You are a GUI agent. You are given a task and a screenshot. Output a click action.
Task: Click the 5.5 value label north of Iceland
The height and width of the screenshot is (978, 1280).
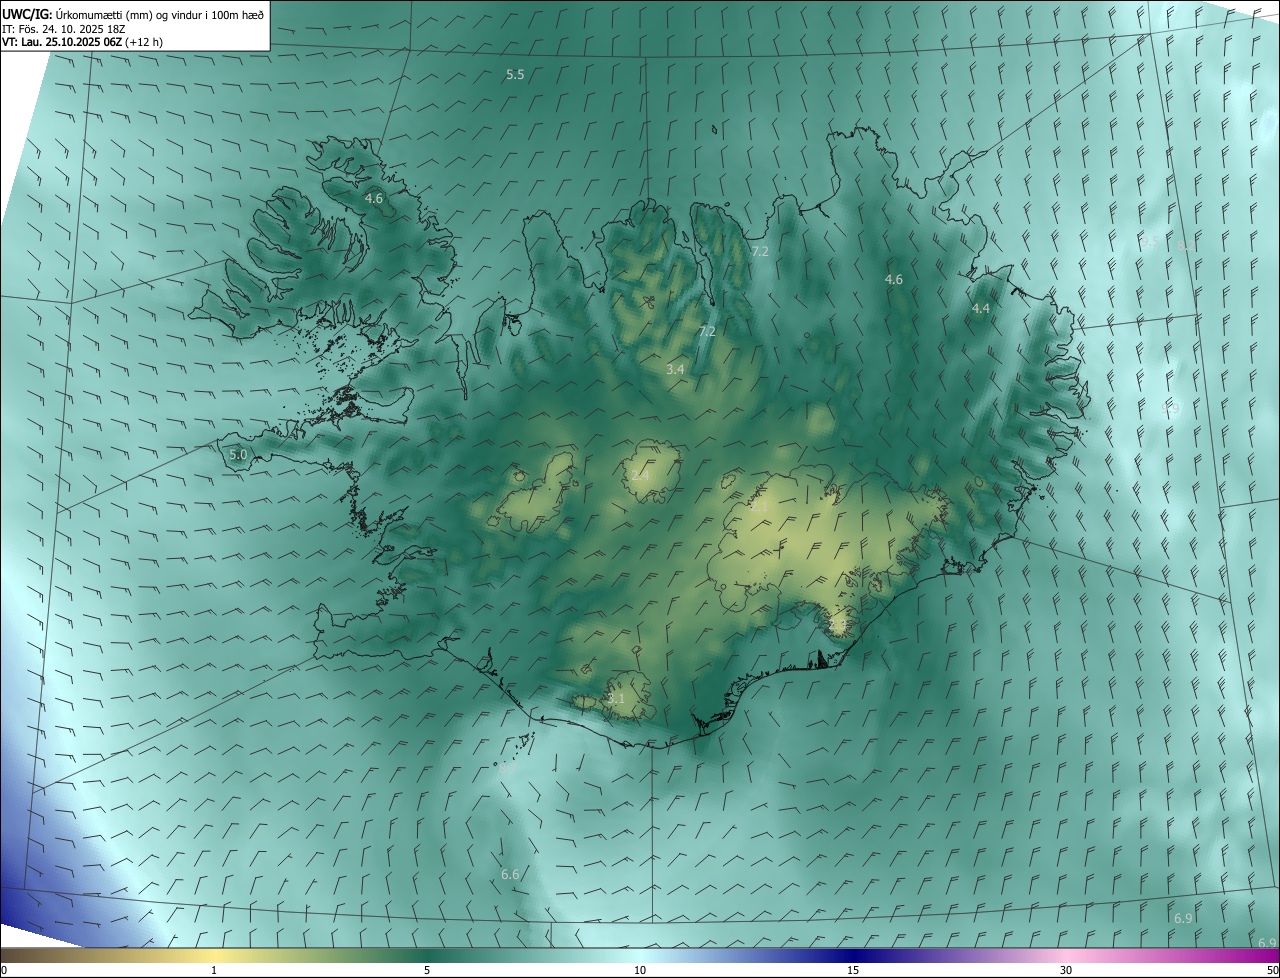[515, 75]
